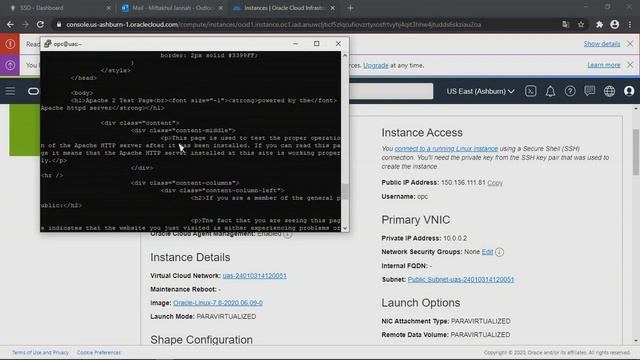
Task: Maximize the opc terminal window
Action: pos(317,44)
